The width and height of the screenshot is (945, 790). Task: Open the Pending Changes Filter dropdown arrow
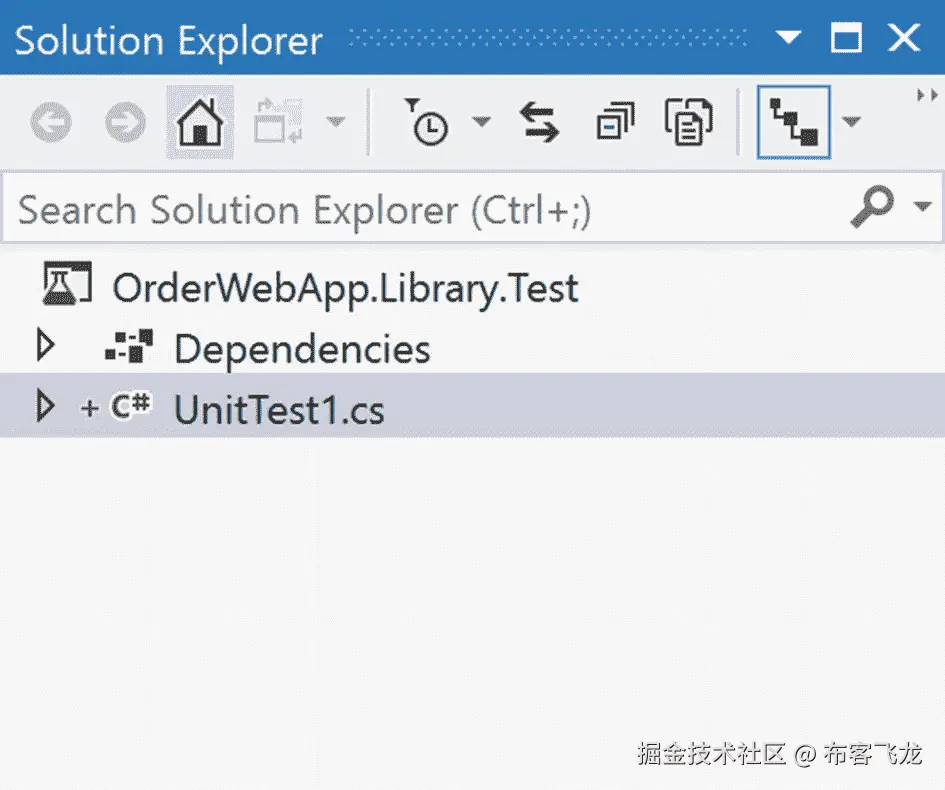click(x=483, y=122)
